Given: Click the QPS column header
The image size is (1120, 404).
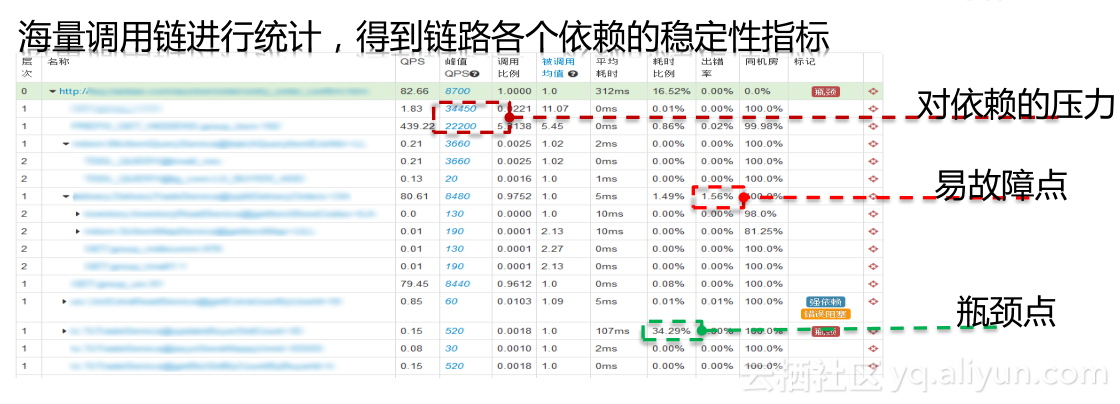Looking at the screenshot, I should click(x=411, y=62).
